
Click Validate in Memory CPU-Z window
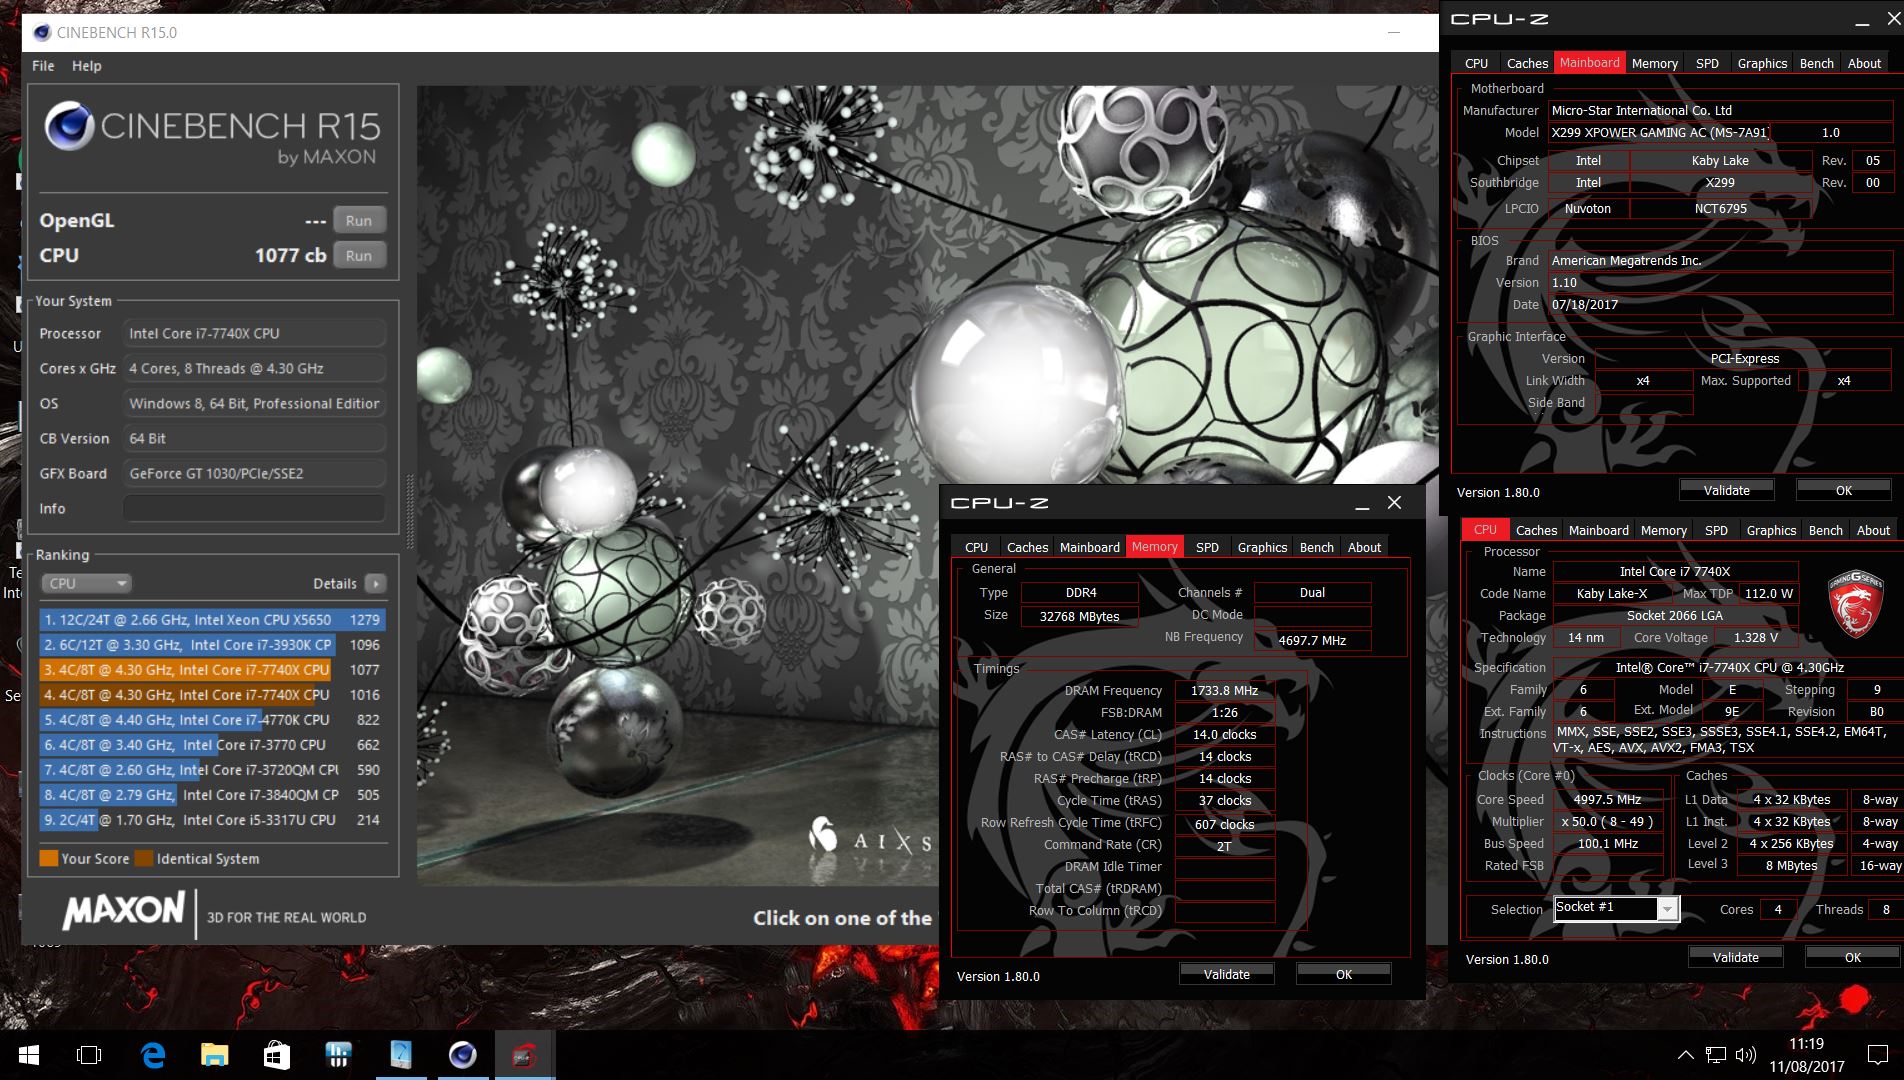coord(1226,974)
